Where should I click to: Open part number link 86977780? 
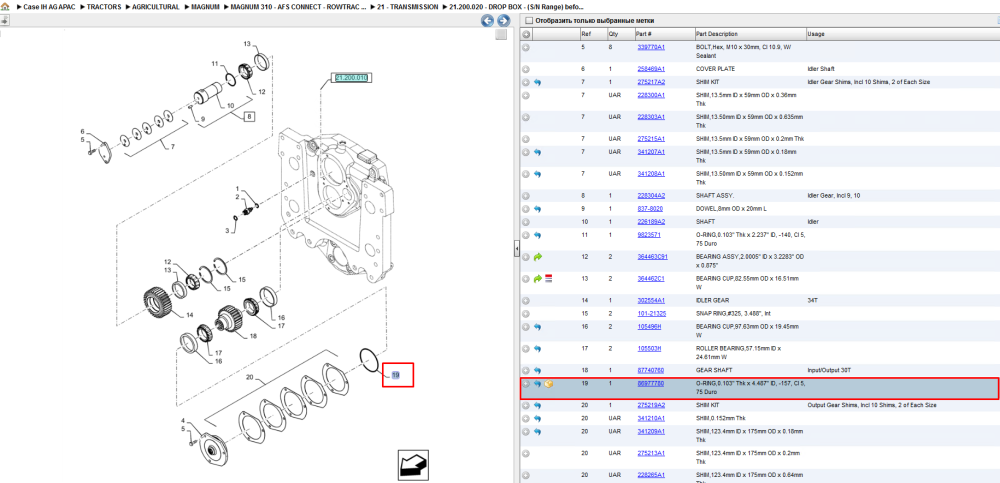tap(651, 383)
